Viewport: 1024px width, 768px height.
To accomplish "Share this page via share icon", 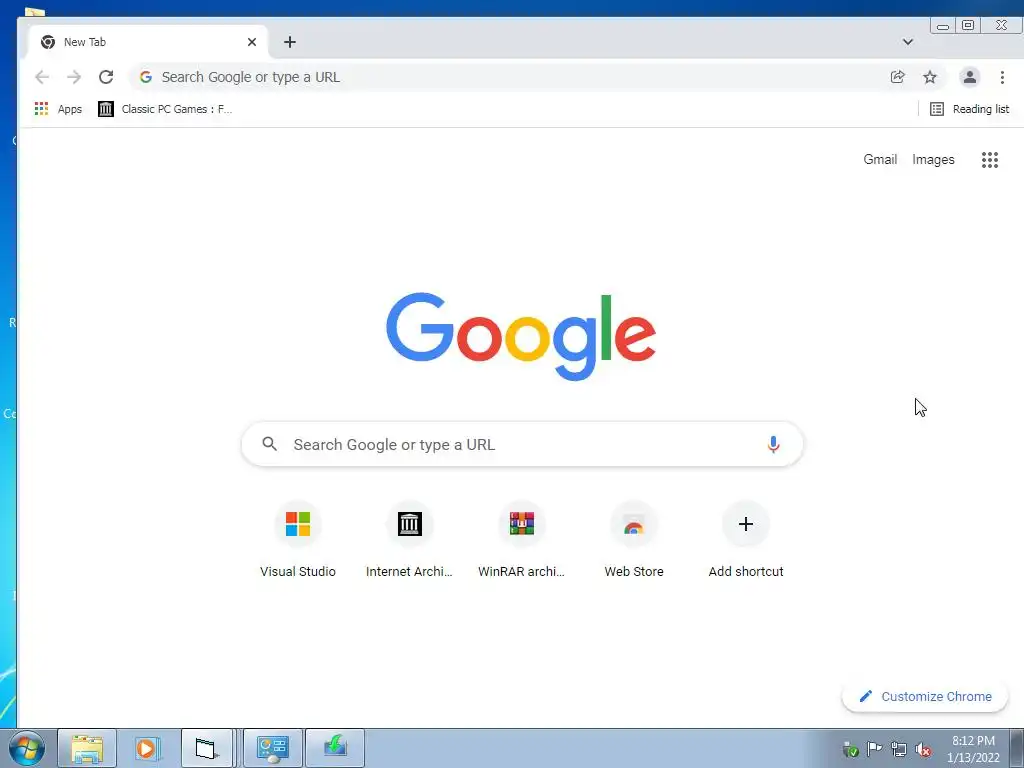I will click(x=897, y=77).
